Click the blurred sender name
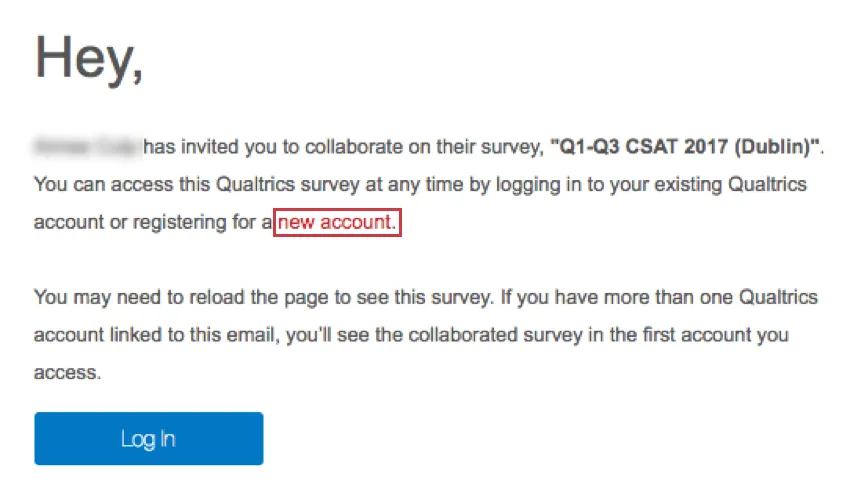 (x=87, y=148)
